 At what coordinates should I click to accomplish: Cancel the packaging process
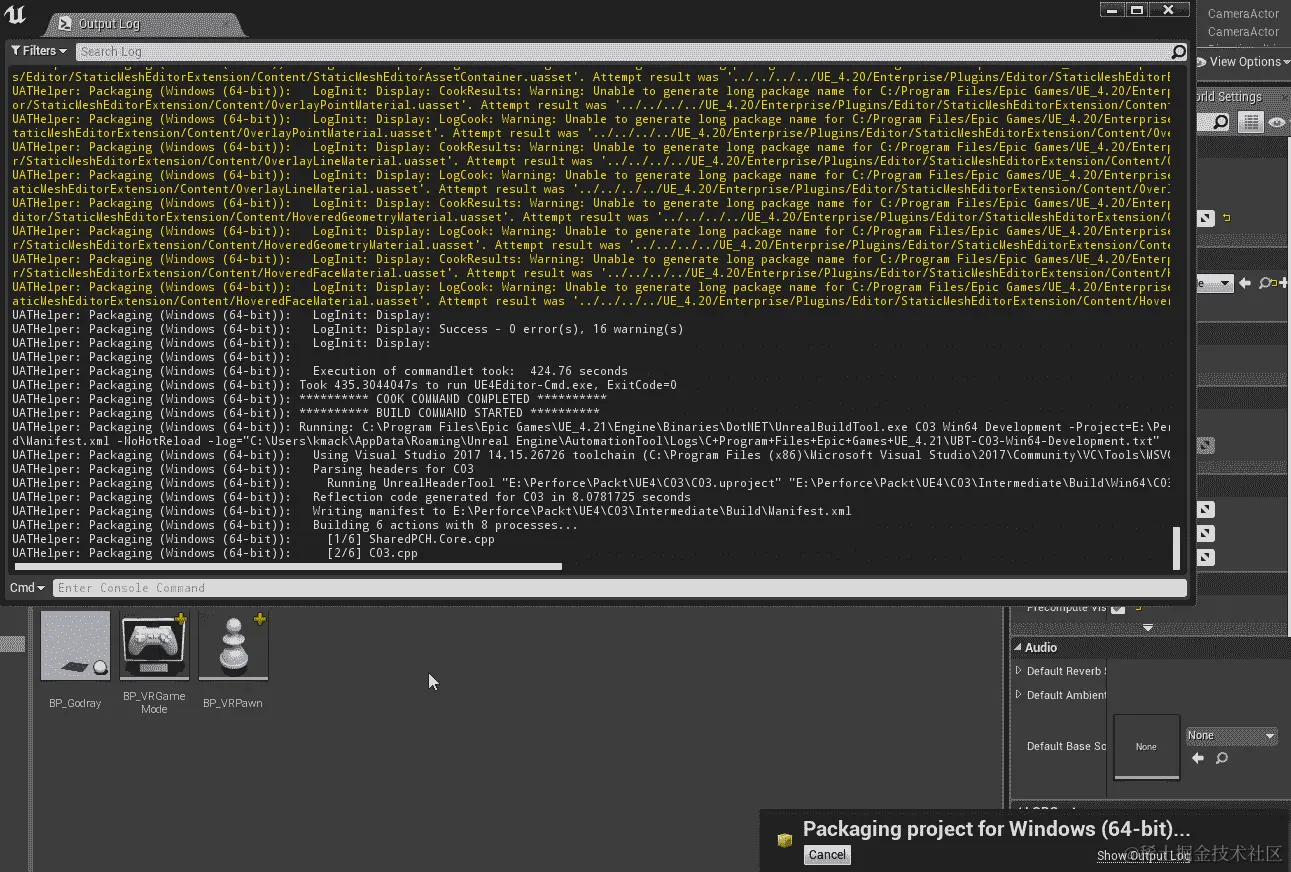pyautogui.click(x=827, y=855)
